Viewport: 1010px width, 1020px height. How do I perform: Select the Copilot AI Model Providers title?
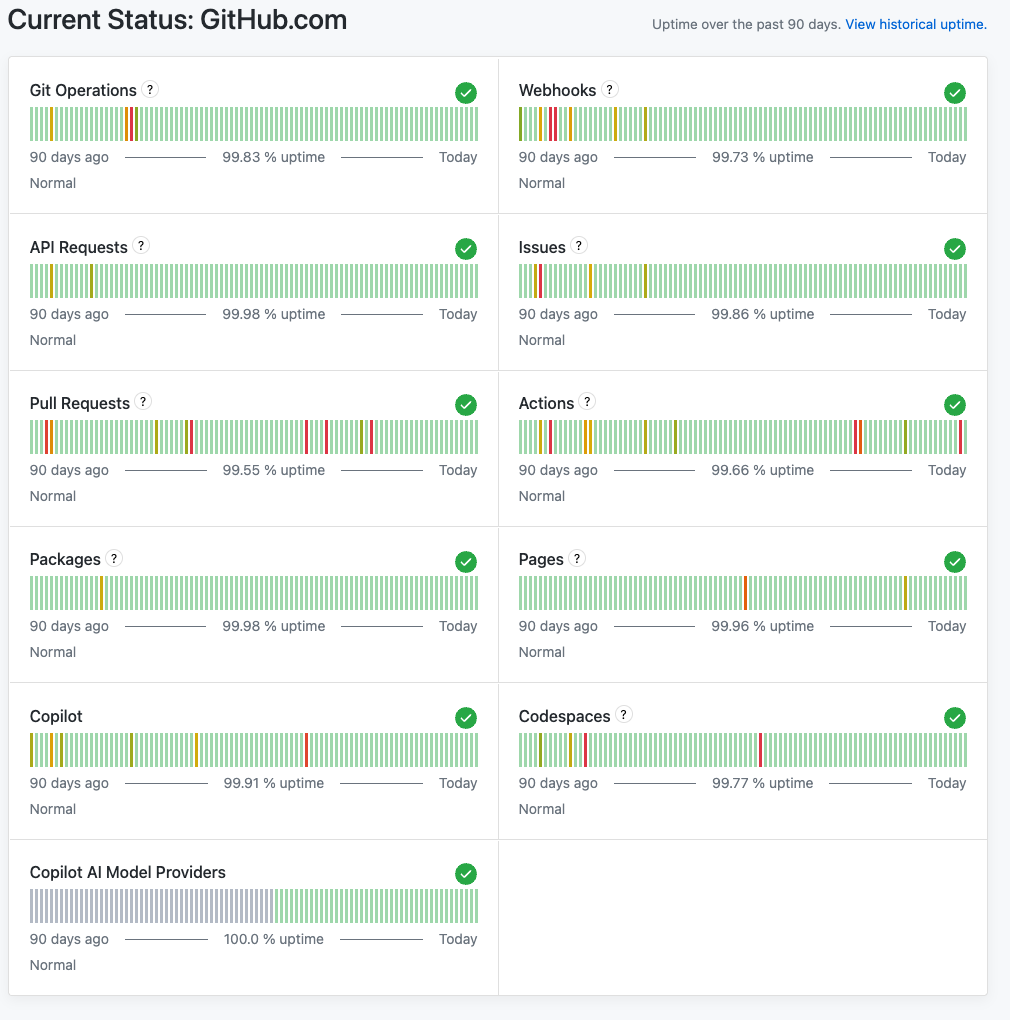point(127,872)
